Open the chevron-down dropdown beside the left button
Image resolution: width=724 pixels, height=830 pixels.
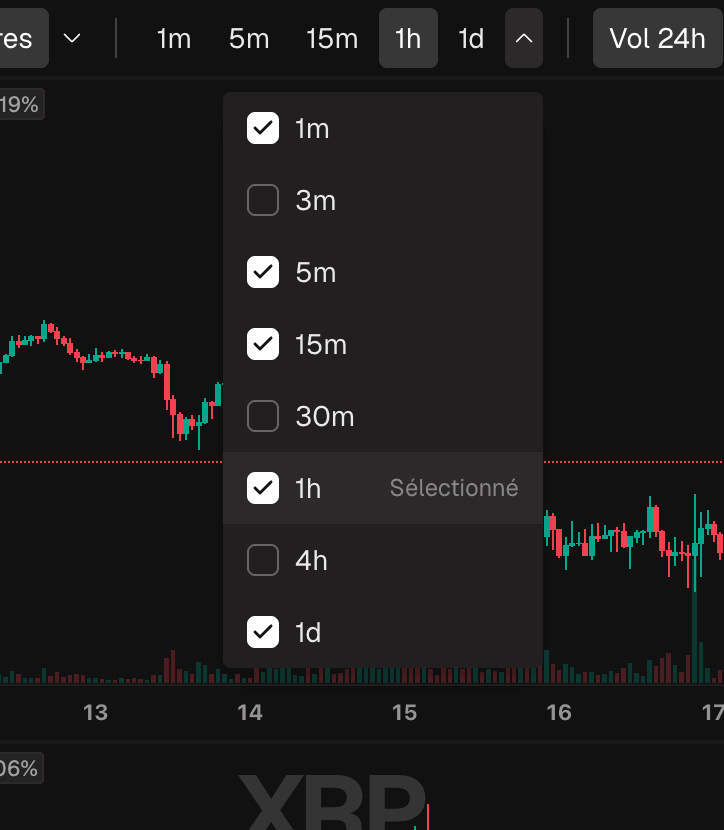pyautogui.click(x=72, y=38)
